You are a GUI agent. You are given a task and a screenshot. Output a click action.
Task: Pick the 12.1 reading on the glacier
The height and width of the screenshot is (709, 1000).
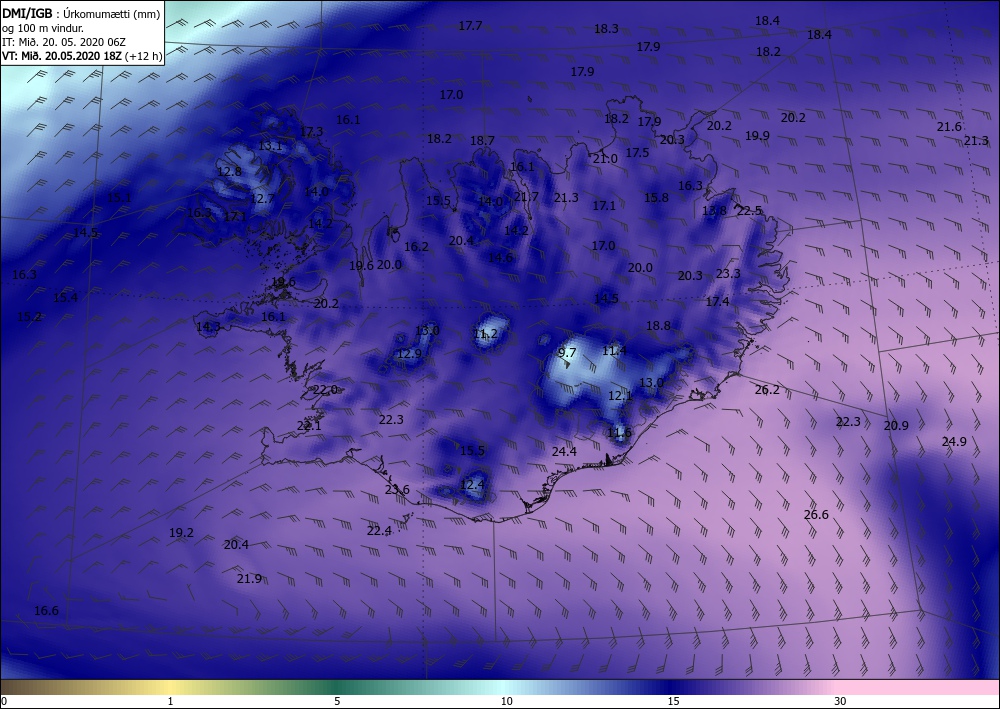click(x=620, y=396)
